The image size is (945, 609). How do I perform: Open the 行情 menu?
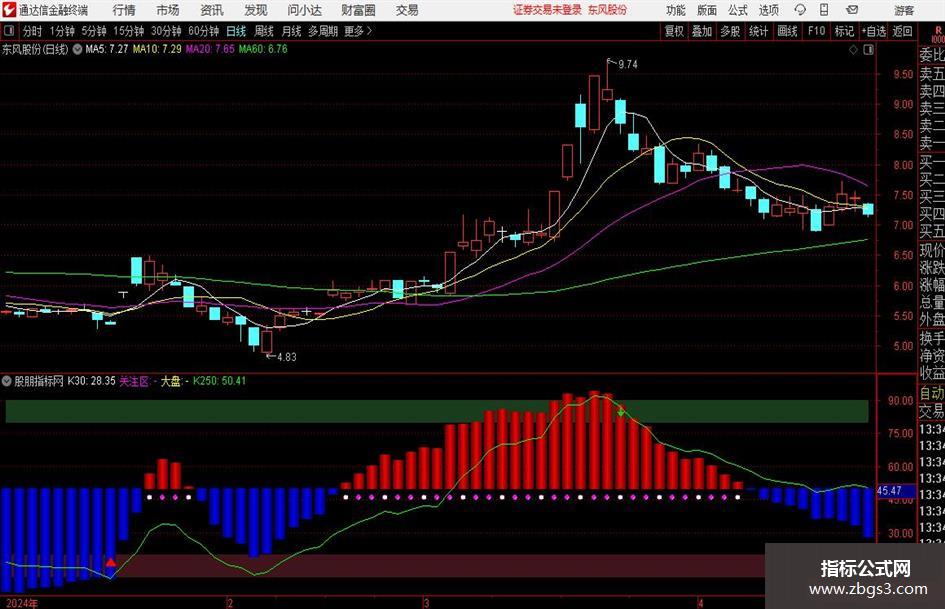[x=124, y=10]
